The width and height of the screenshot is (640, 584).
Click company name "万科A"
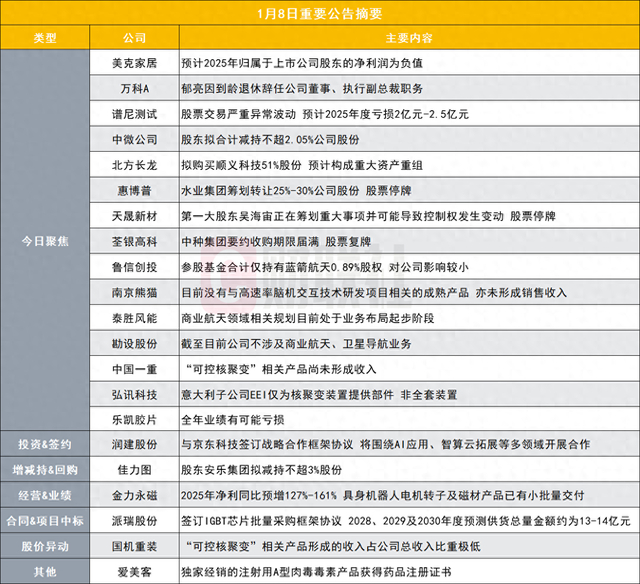134,89
